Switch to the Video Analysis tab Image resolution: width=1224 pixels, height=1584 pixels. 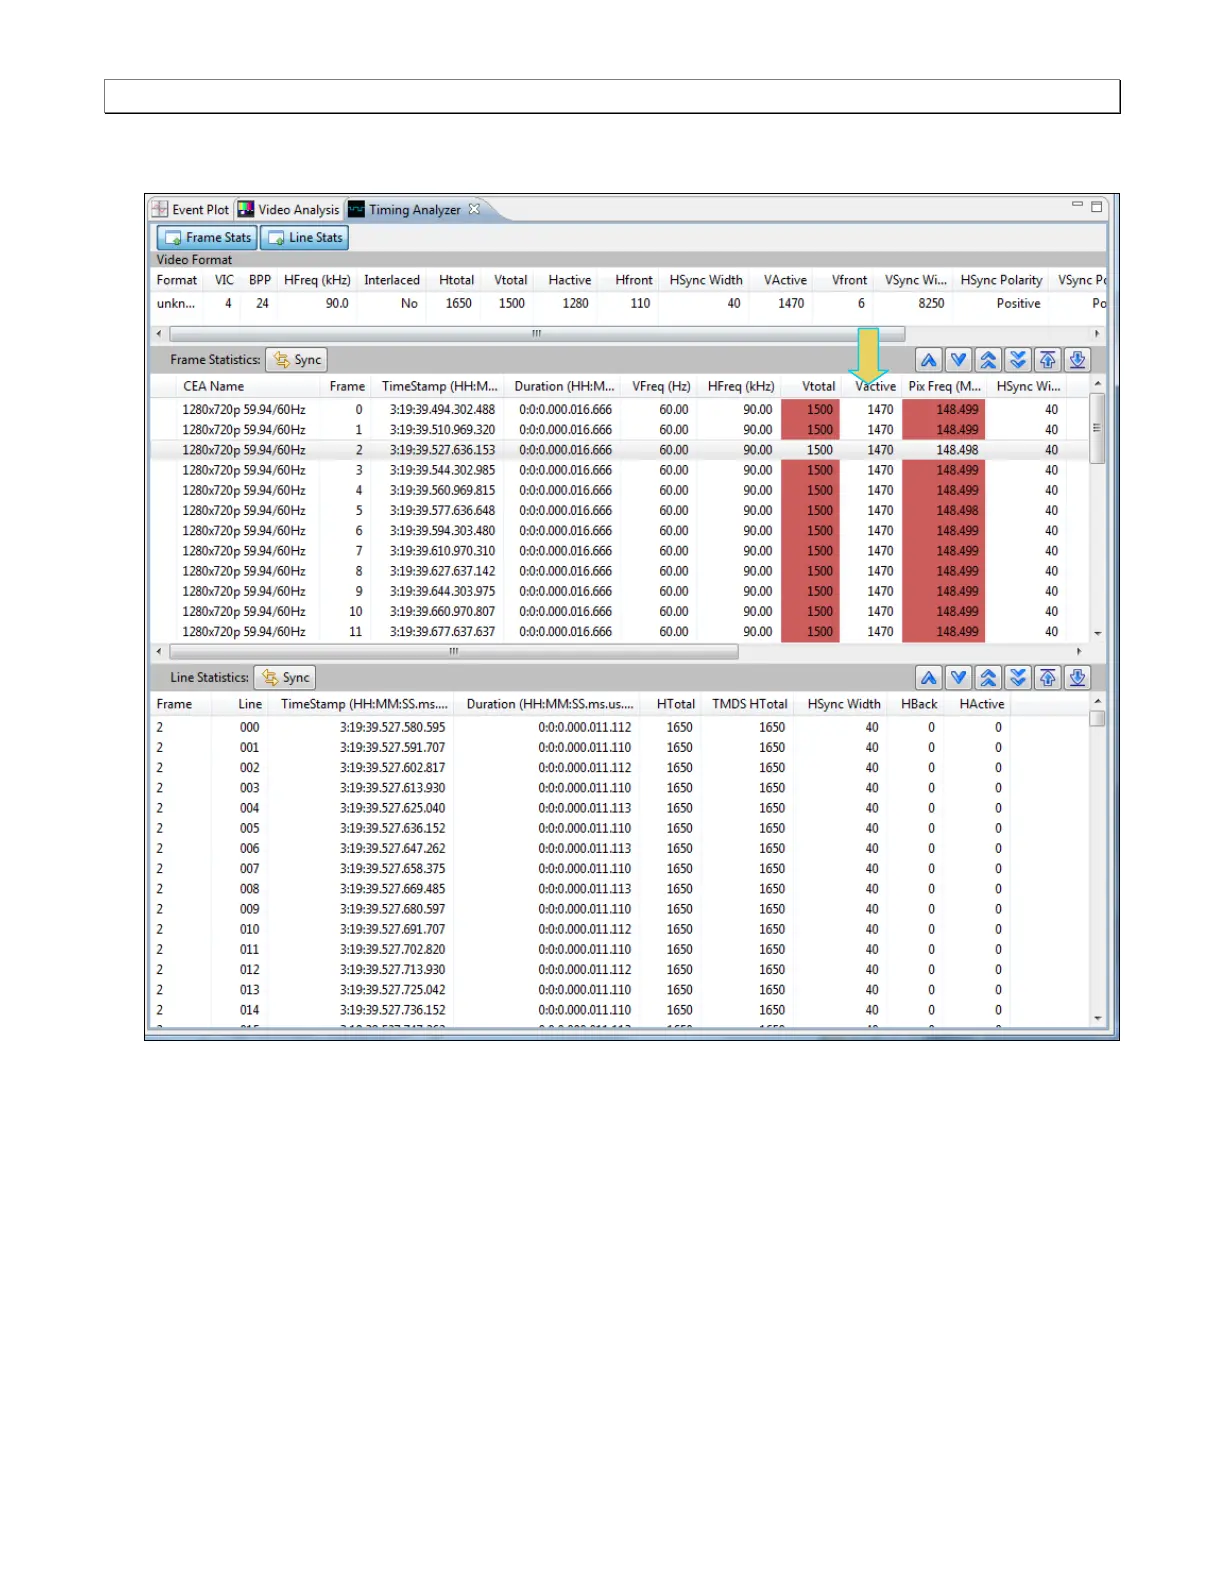pos(289,209)
